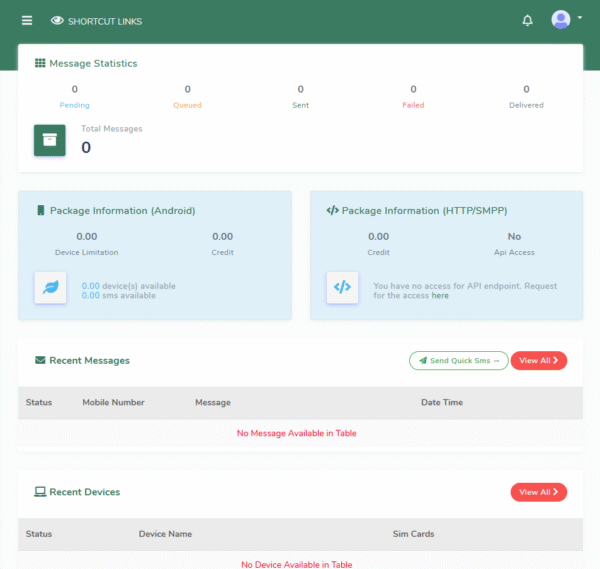Click the Recent Messages heading
The height and width of the screenshot is (569, 600).
[x=90, y=360]
